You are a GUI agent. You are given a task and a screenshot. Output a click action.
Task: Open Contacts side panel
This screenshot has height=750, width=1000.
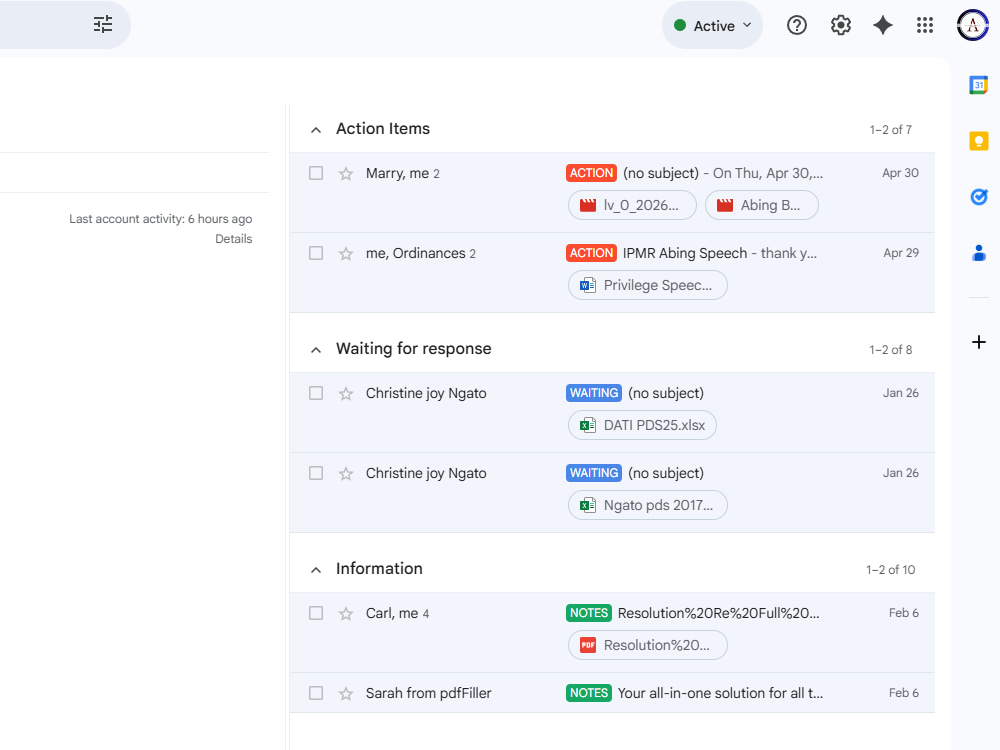click(x=978, y=253)
